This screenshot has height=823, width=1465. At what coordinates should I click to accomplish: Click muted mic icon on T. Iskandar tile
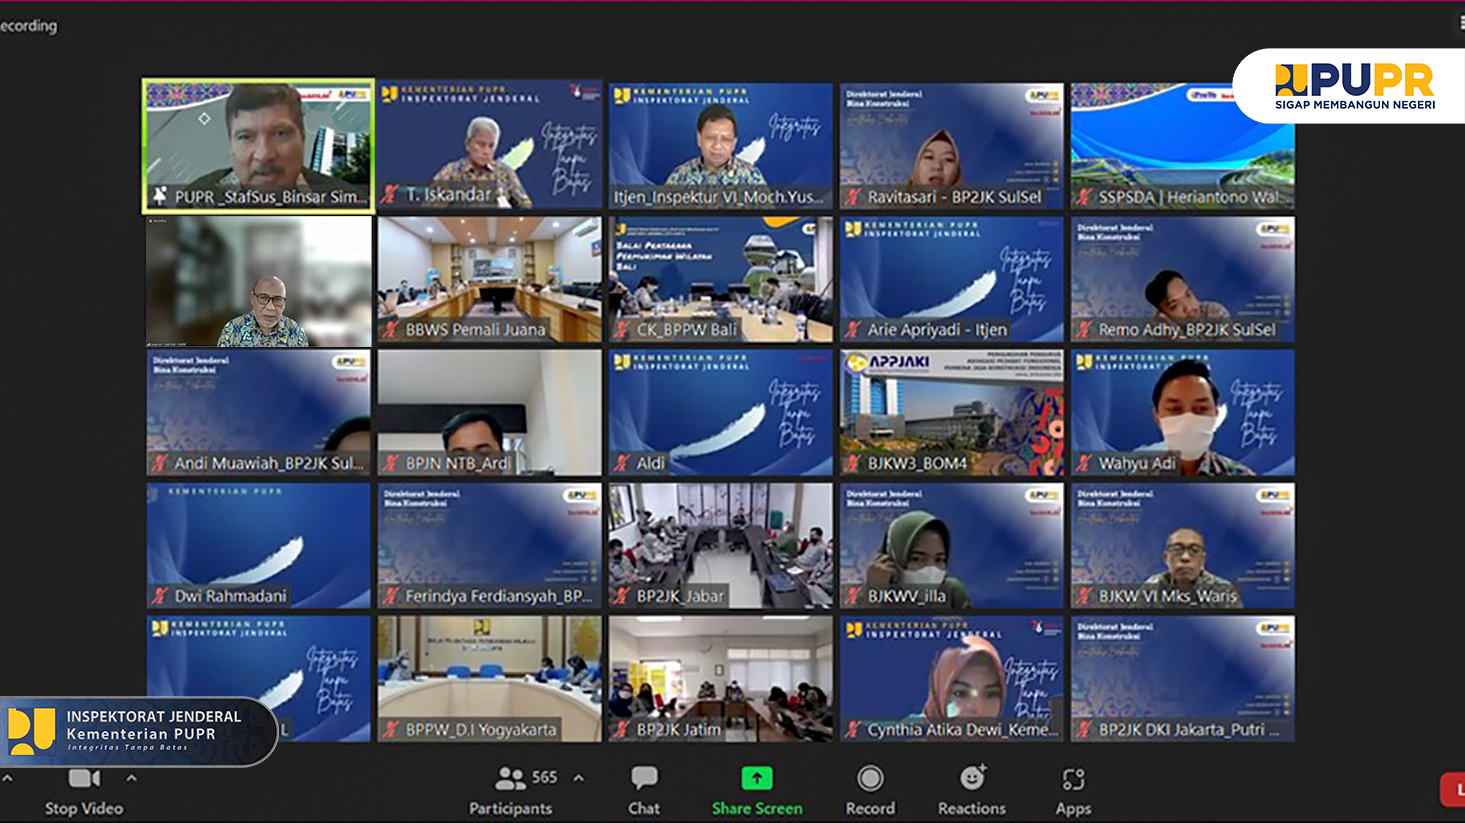tap(390, 196)
